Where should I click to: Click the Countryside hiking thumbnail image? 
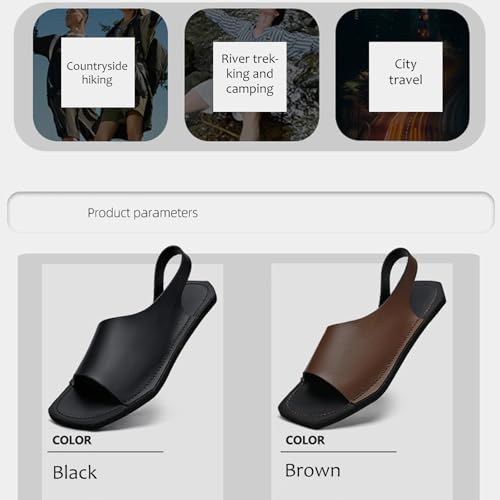click(100, 75)
